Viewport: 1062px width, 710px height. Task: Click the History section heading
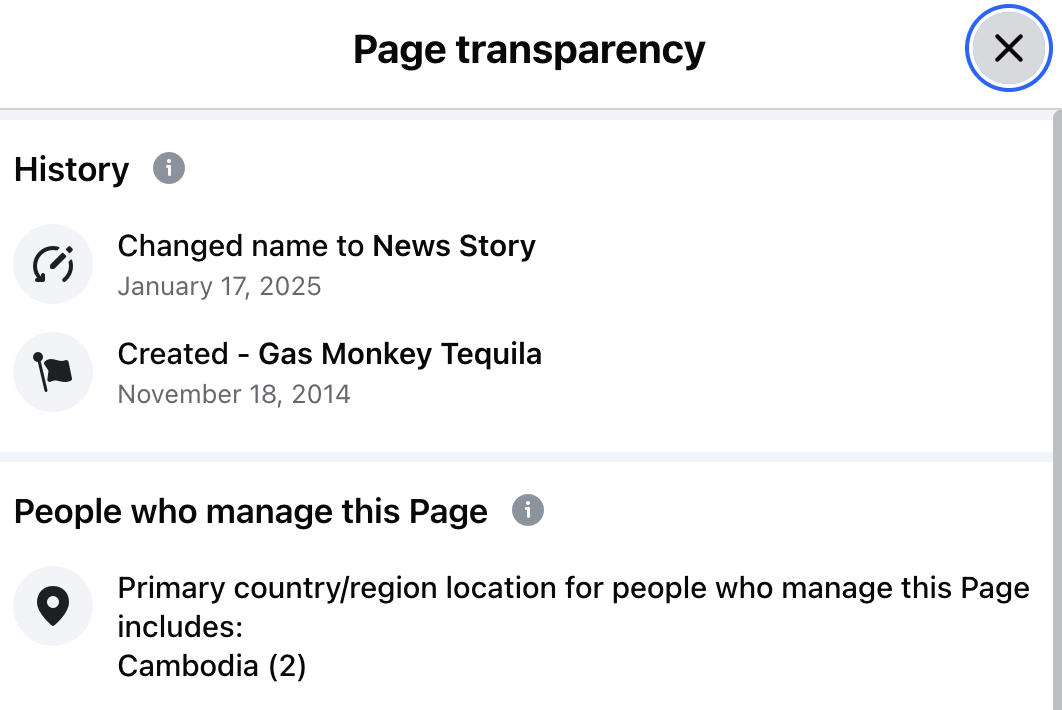pyautogui.click(x=72, y=170)
